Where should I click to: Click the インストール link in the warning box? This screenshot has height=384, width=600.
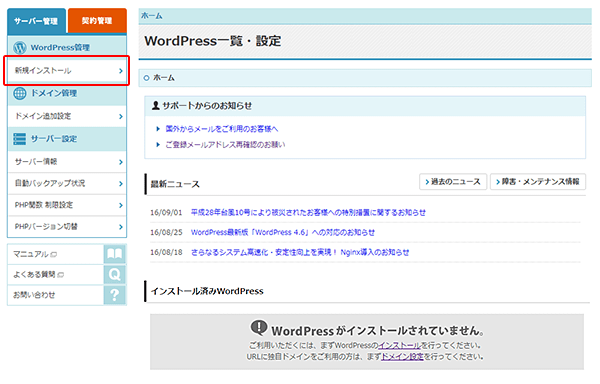[399, 346]
